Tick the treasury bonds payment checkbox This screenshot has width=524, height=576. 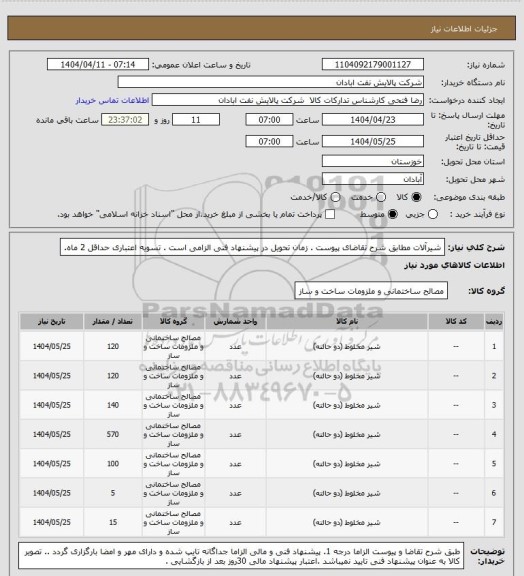tap(330, 214)
